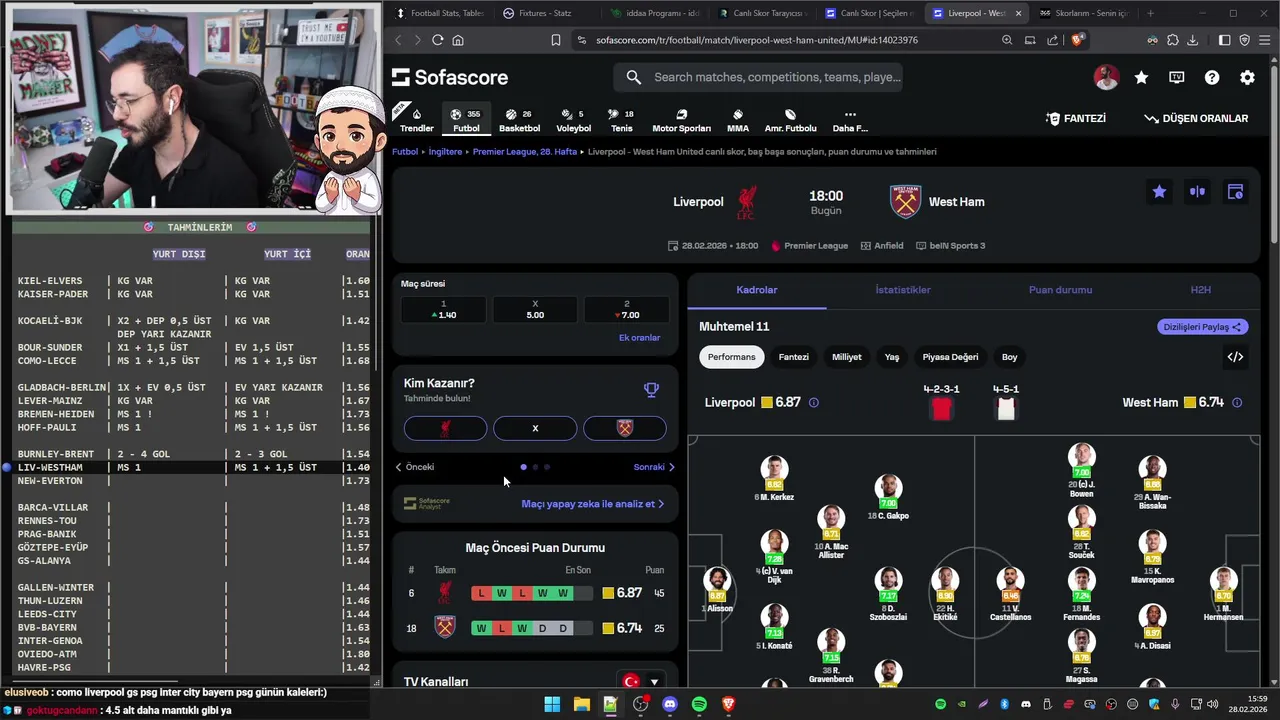Vote West Ham in Kim Kazanır poll
The image size is (1280, 720).
point(625,428)
